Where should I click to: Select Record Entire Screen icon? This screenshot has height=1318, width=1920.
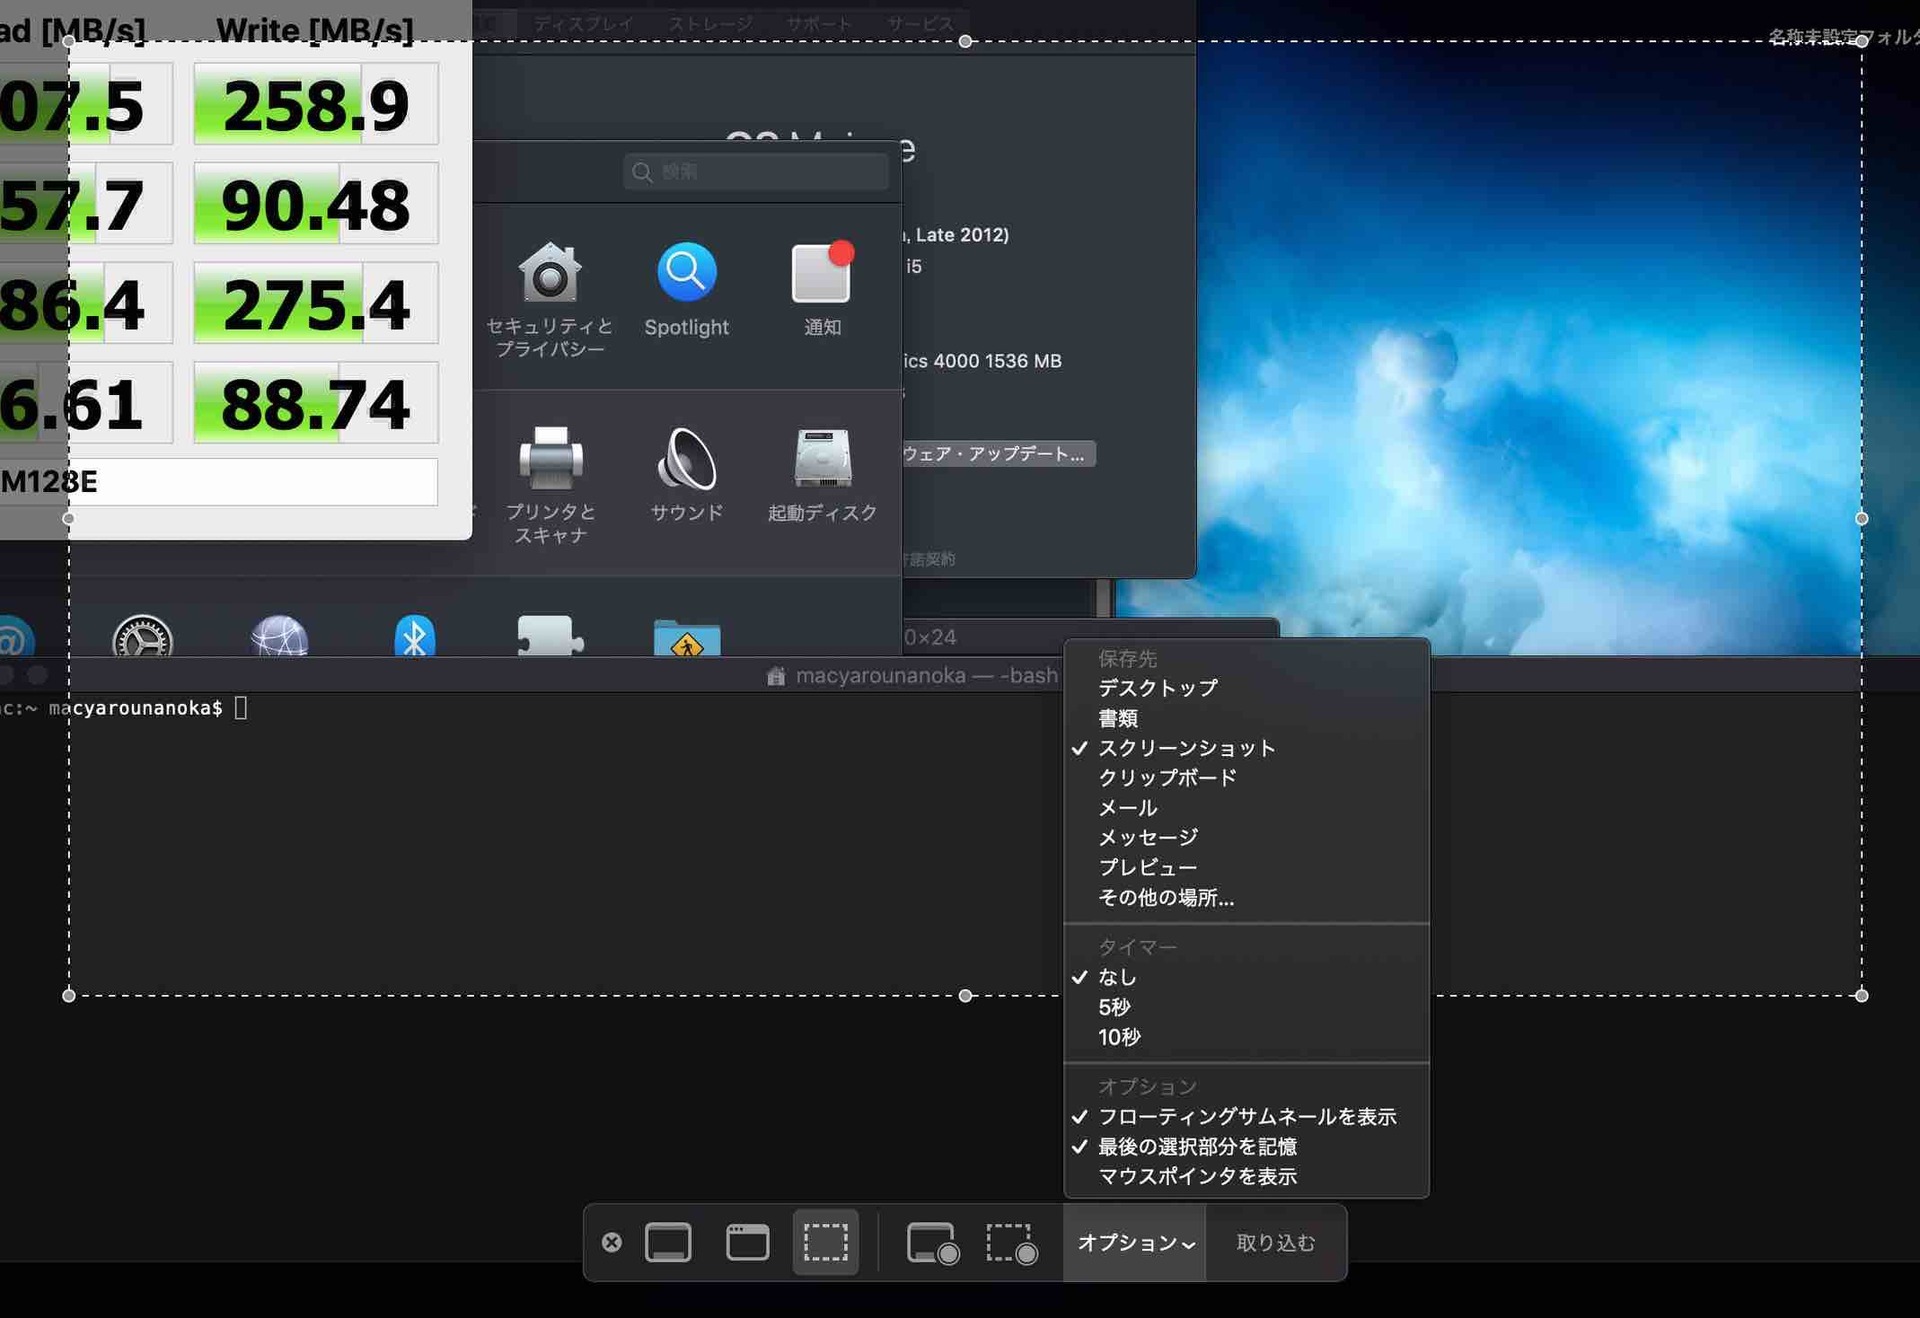point(932,1243)
